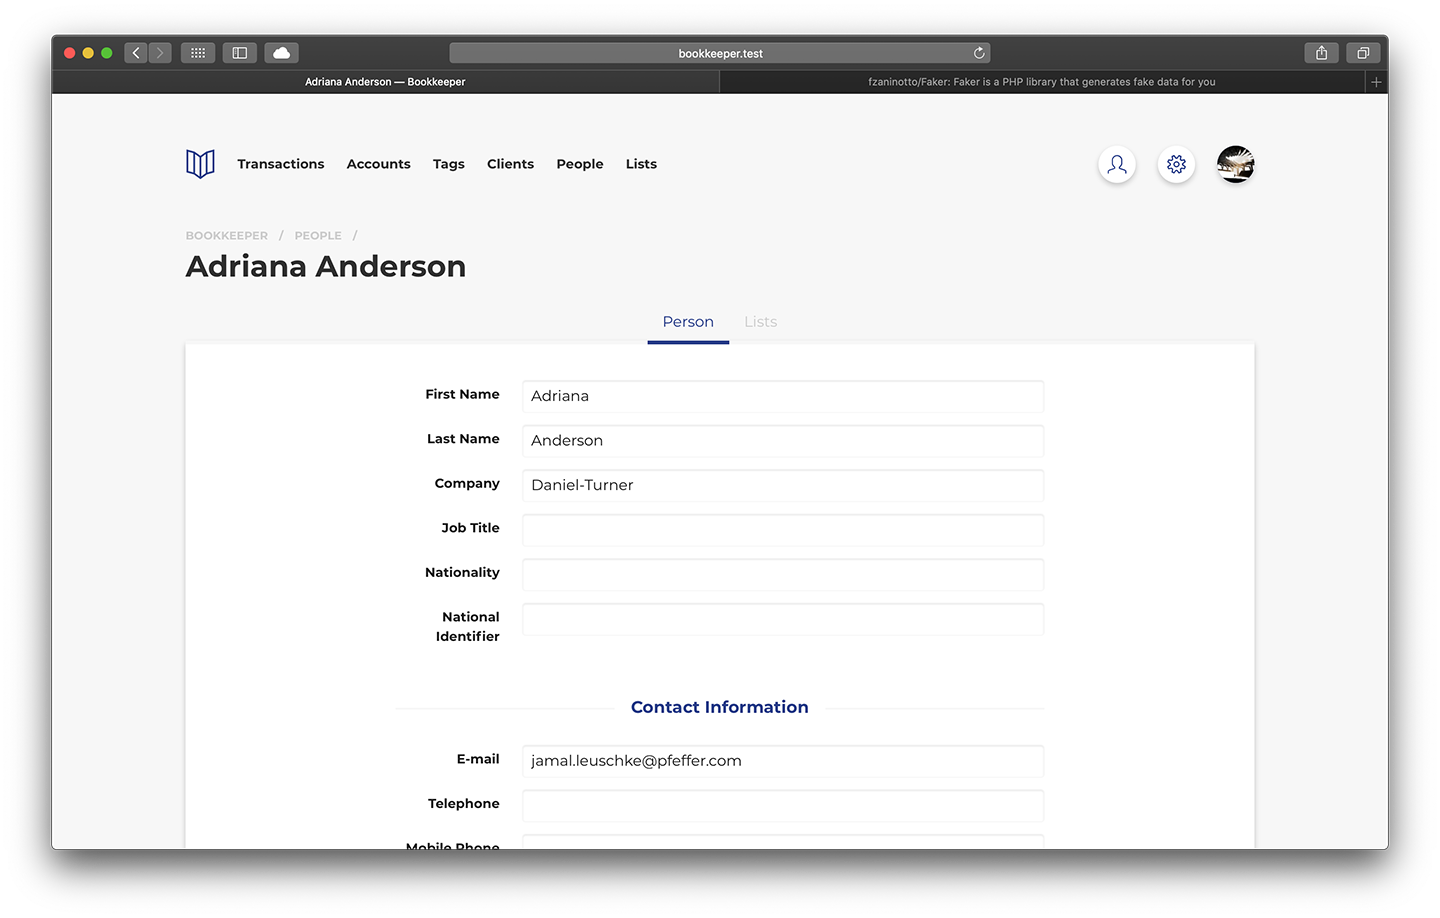Click the Company label

pos(467,484)
